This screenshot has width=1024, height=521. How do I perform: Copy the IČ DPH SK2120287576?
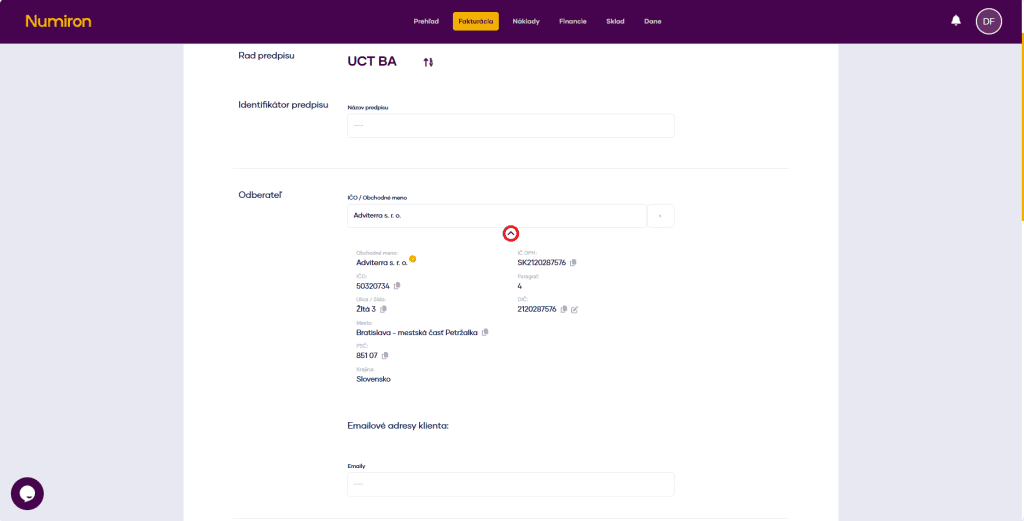coord(573,263)
